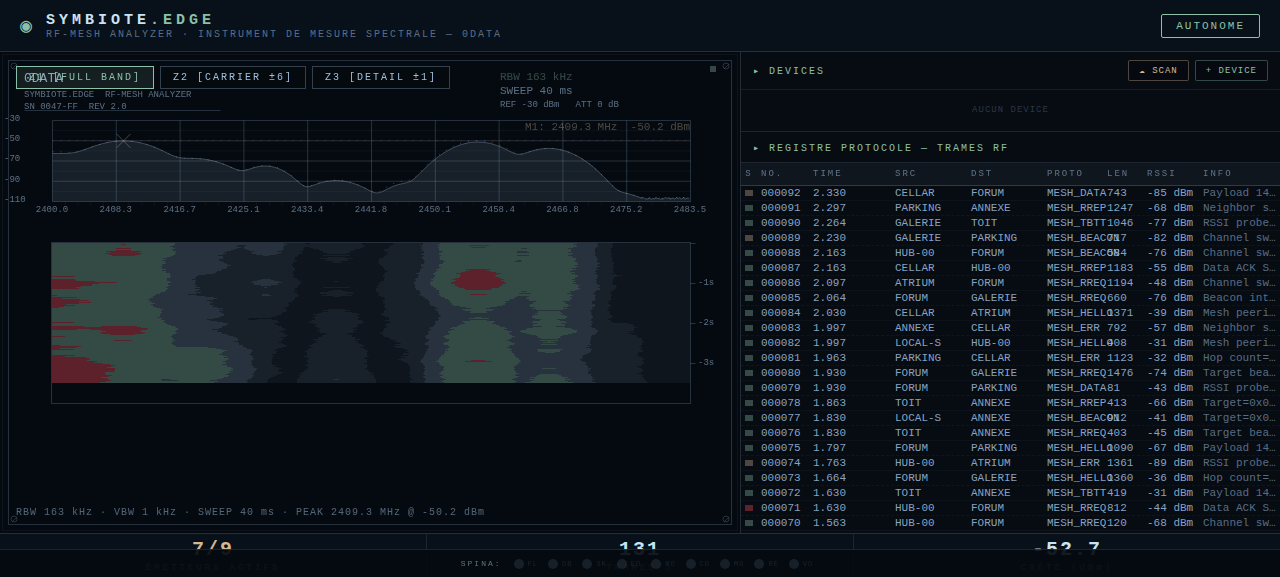Click the -2s waterfall time label
Screen dimensions: 1280x577
[705, 323]
